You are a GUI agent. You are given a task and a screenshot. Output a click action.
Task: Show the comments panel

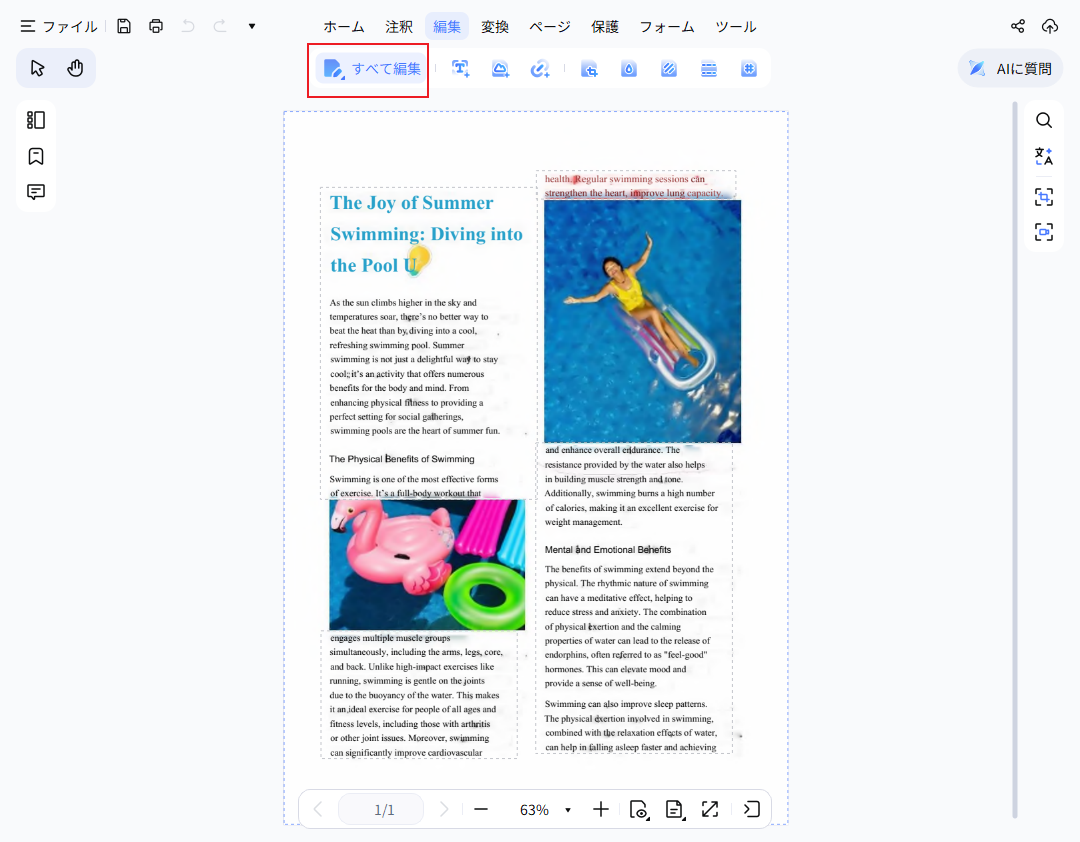pos(35,191)
